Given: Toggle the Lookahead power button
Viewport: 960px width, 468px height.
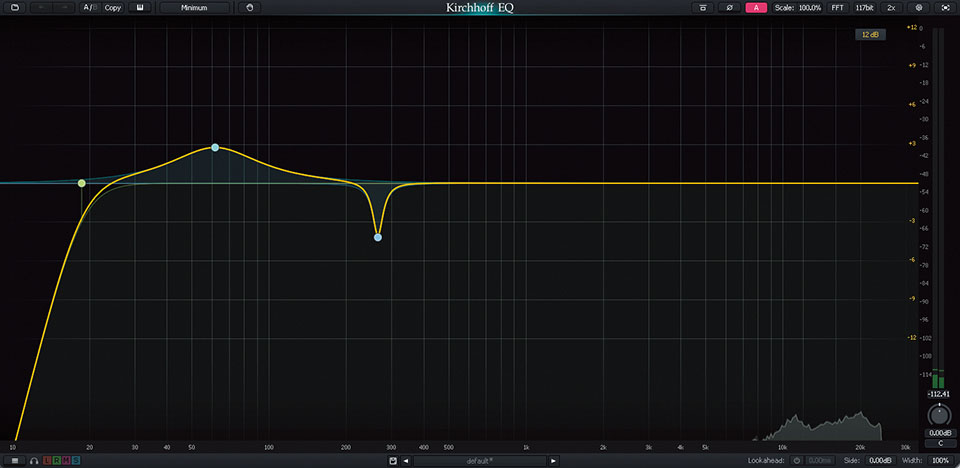Looking at the screenshot, I should click(797, 461).
